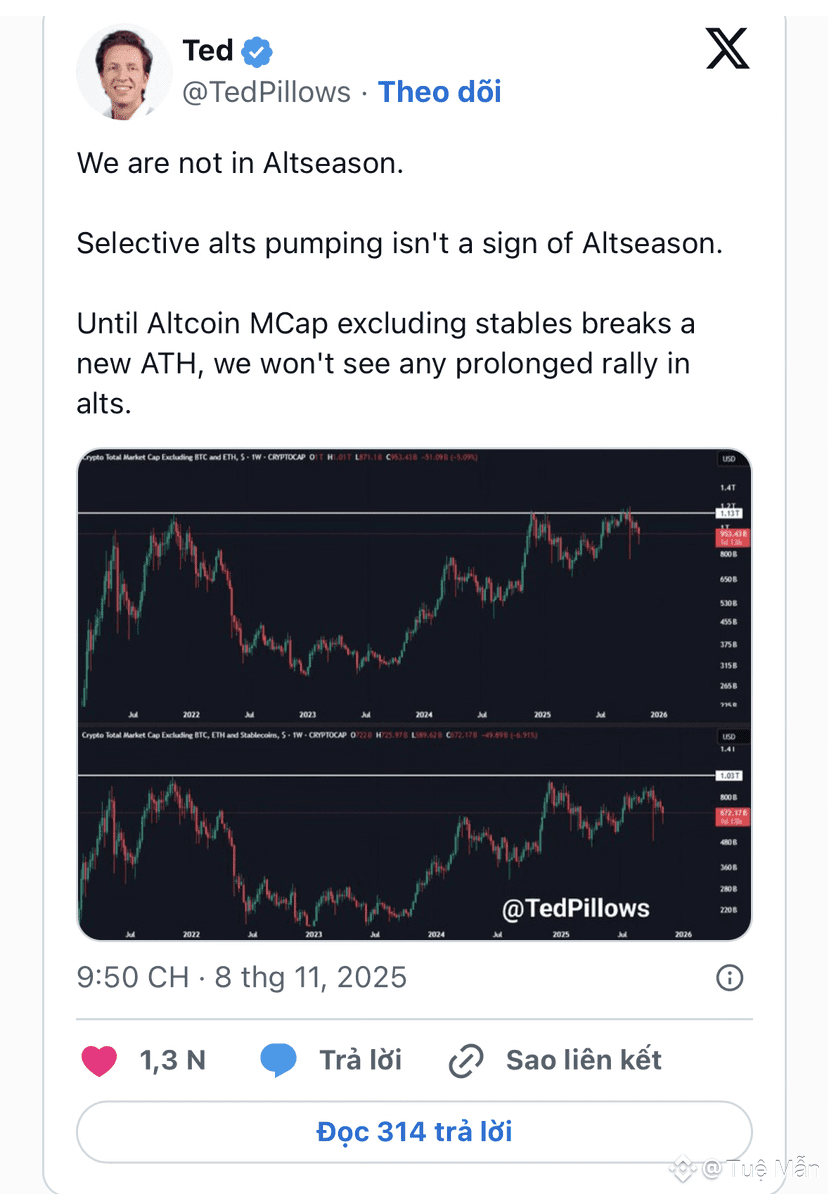Click the blue reply speech bubble icon
Image resolution: width=828 pixels, height=1194 pixels.
click(278, 1060)
